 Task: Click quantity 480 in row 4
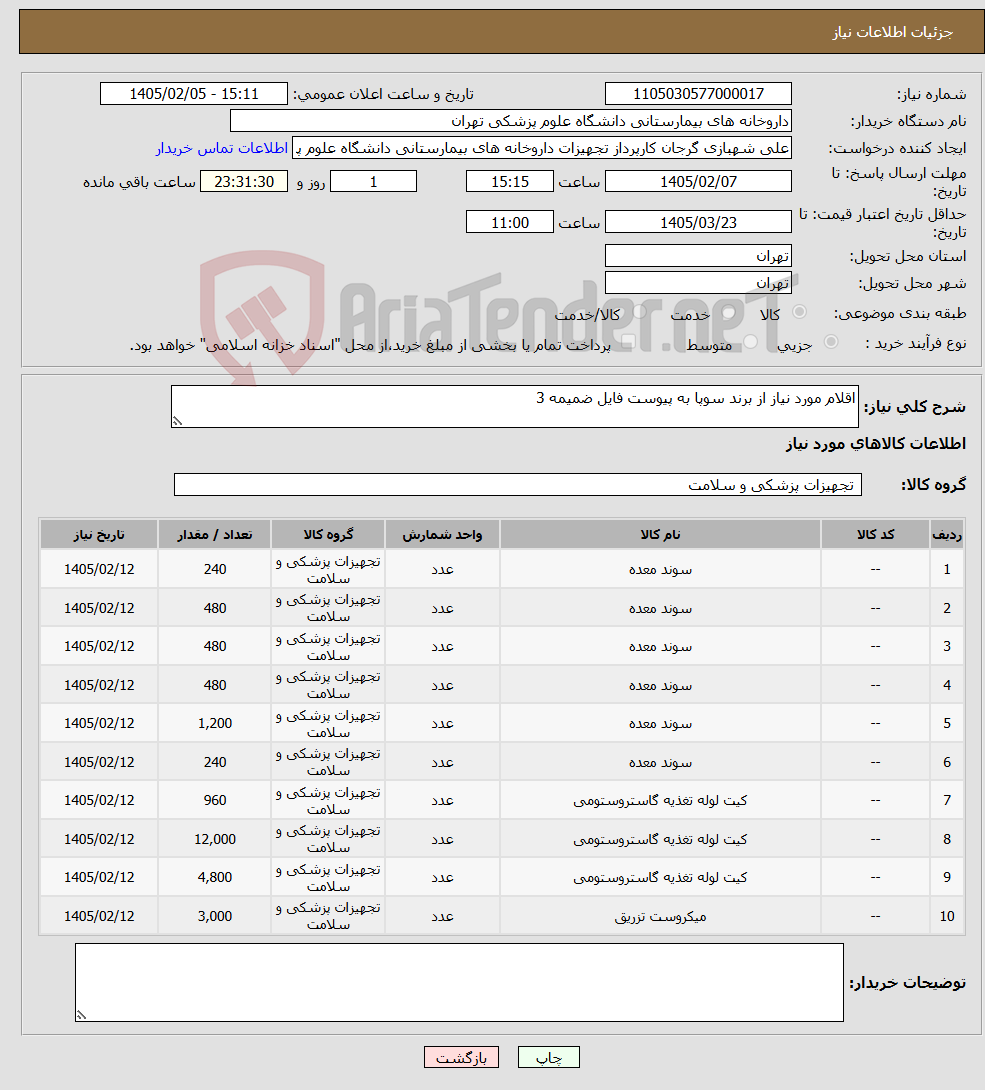[x=215, y=685]
